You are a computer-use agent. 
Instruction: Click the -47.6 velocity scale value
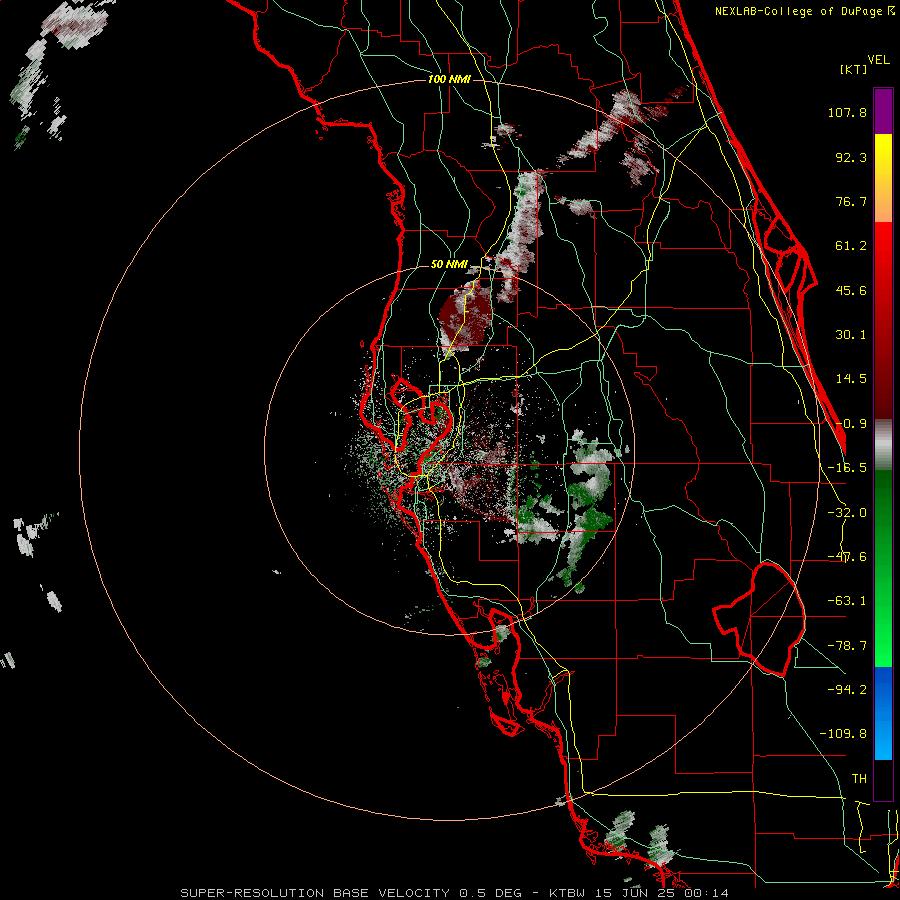click(847, 557)
